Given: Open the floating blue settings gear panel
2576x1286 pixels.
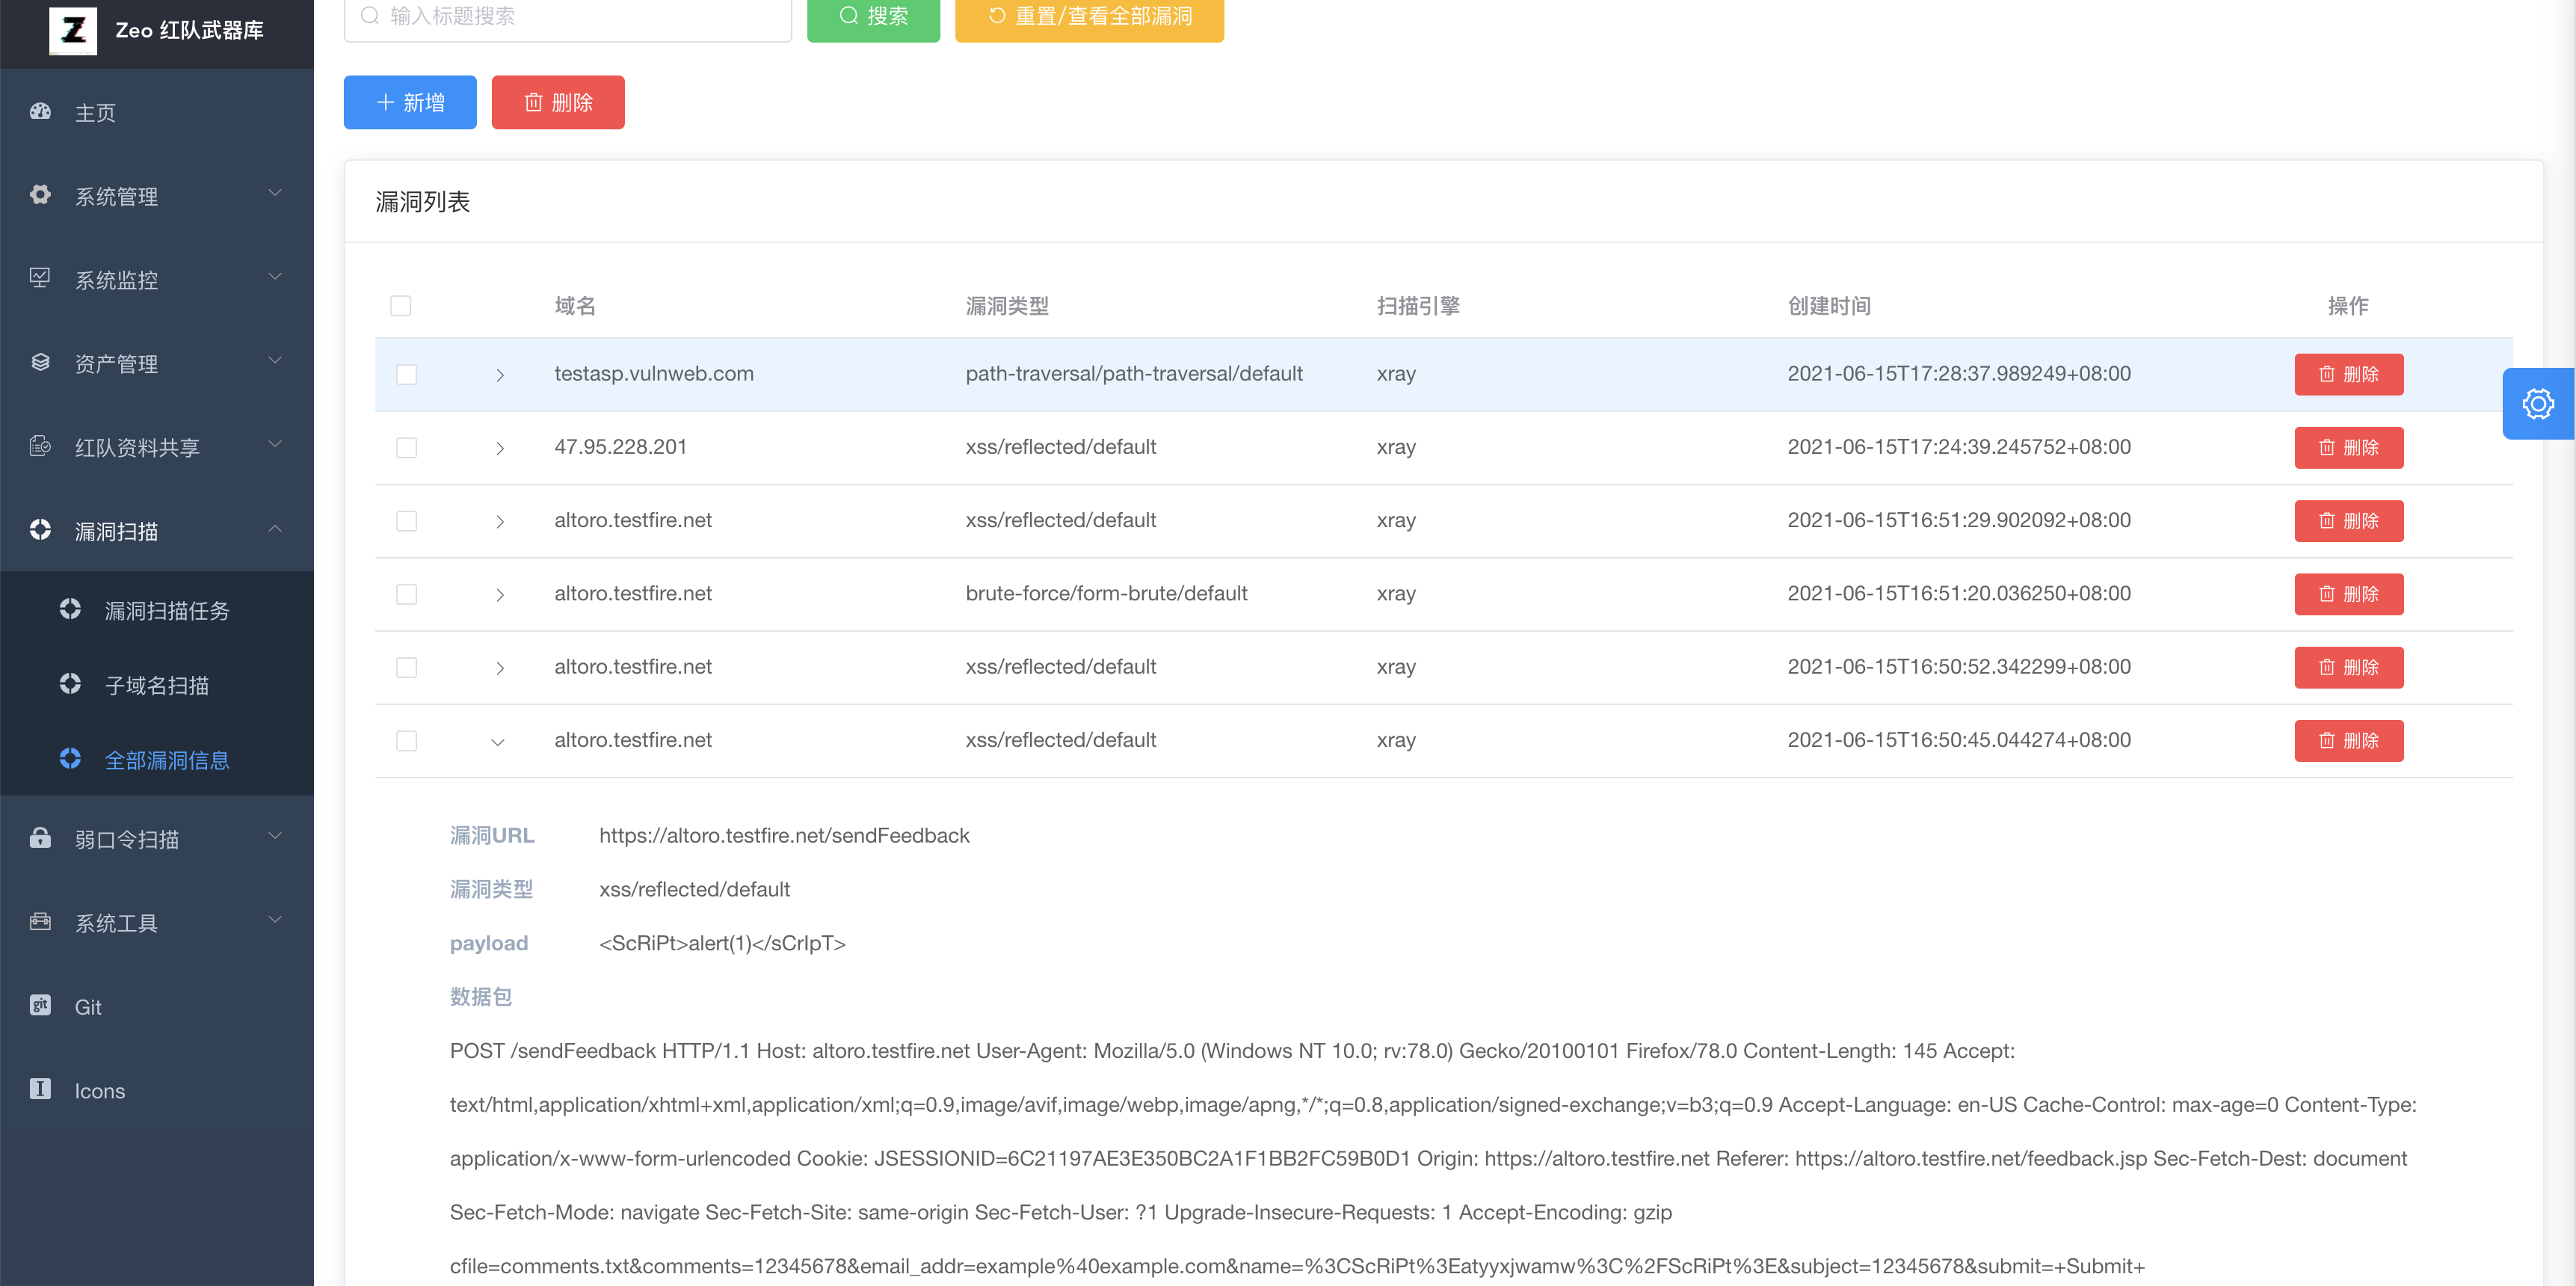Looking at the screenshot, I should 2537,404.
